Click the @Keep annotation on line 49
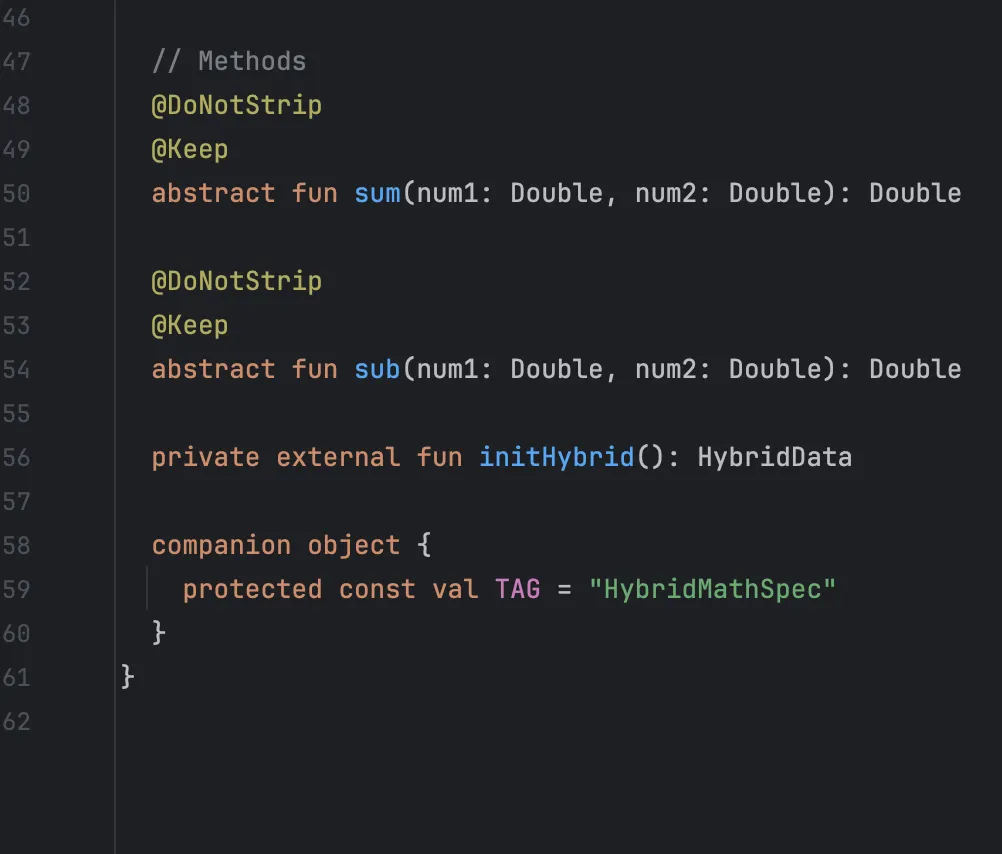Viewport: 1002px width, 854px height. [x=189, y=149]
